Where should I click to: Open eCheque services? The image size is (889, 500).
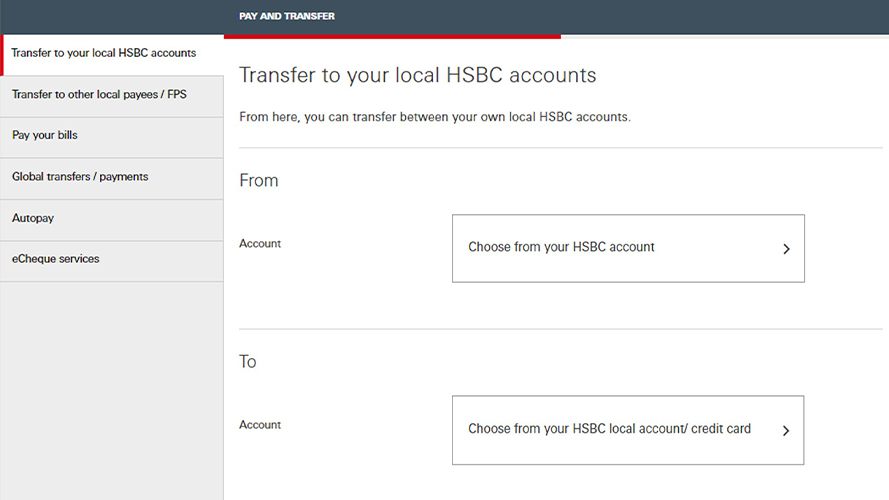tap(112, 261)
